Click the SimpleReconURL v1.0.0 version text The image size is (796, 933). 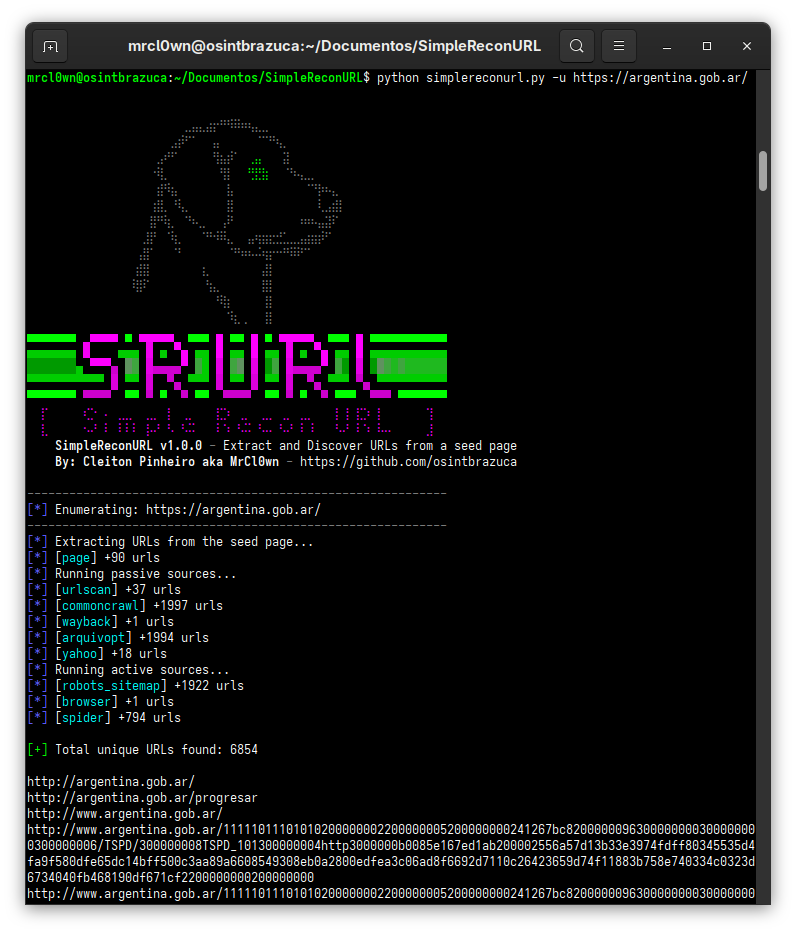[129, 446]
